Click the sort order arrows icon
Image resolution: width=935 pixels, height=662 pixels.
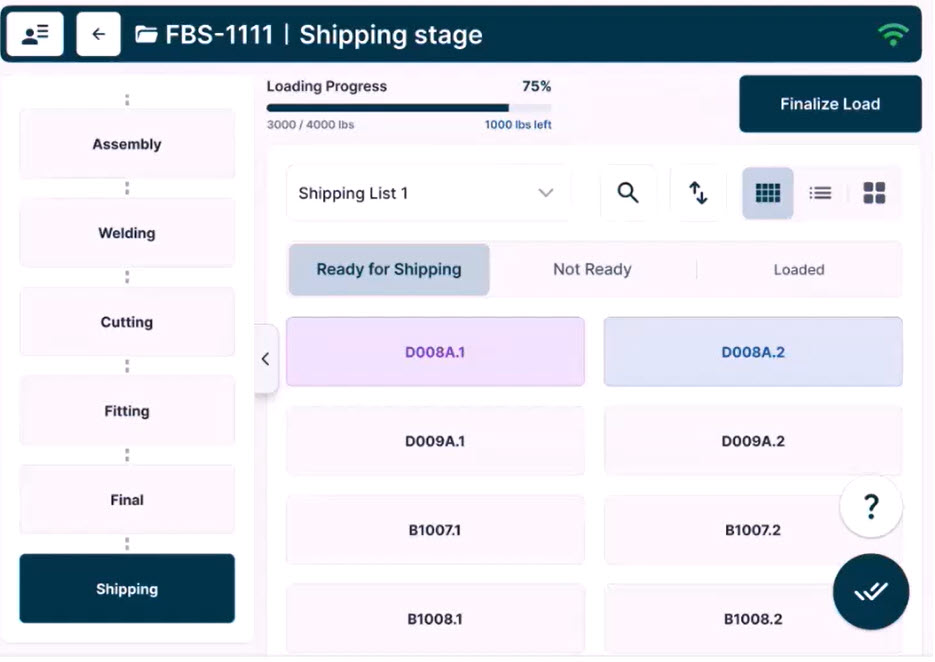tap(698, 193)
